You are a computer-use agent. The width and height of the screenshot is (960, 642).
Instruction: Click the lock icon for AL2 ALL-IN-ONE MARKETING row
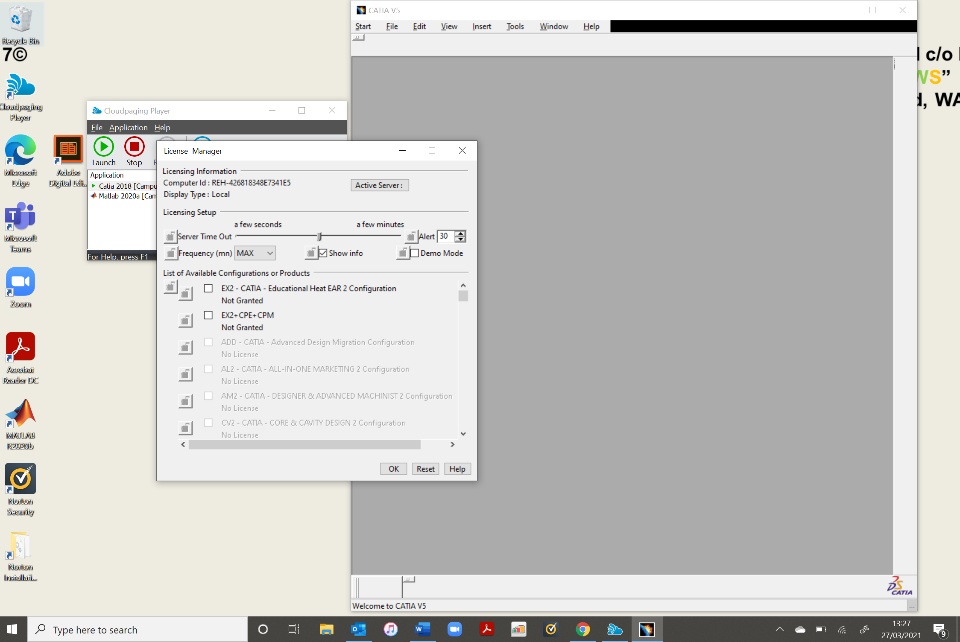click(x=185, y=374)
